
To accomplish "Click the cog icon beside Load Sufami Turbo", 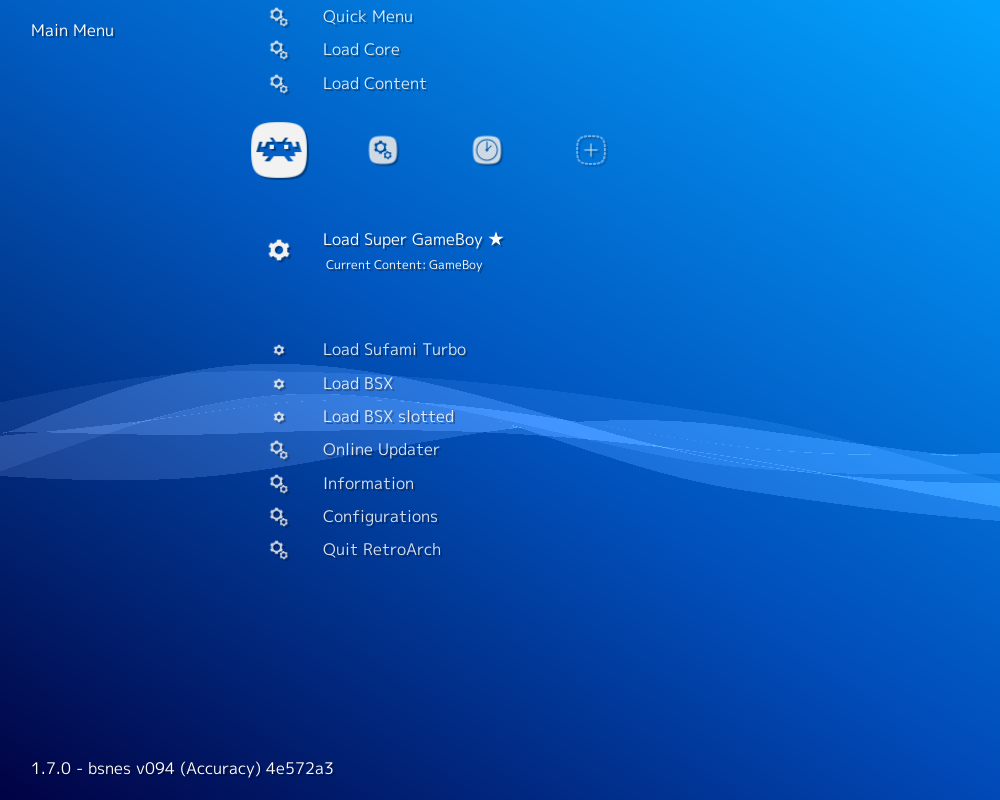I will pyautogui.click(x=279, y=350).
